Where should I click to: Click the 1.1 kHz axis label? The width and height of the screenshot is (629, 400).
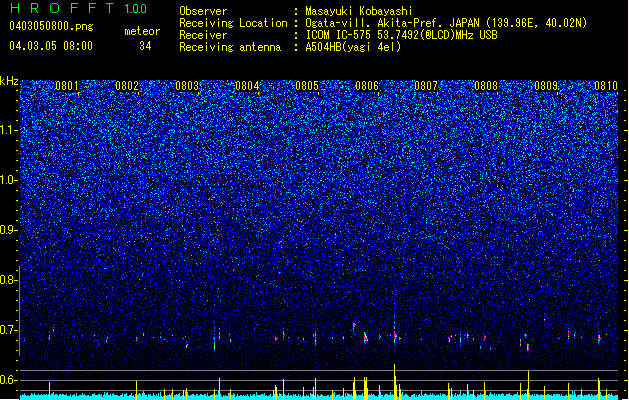[x=8, y=130]
